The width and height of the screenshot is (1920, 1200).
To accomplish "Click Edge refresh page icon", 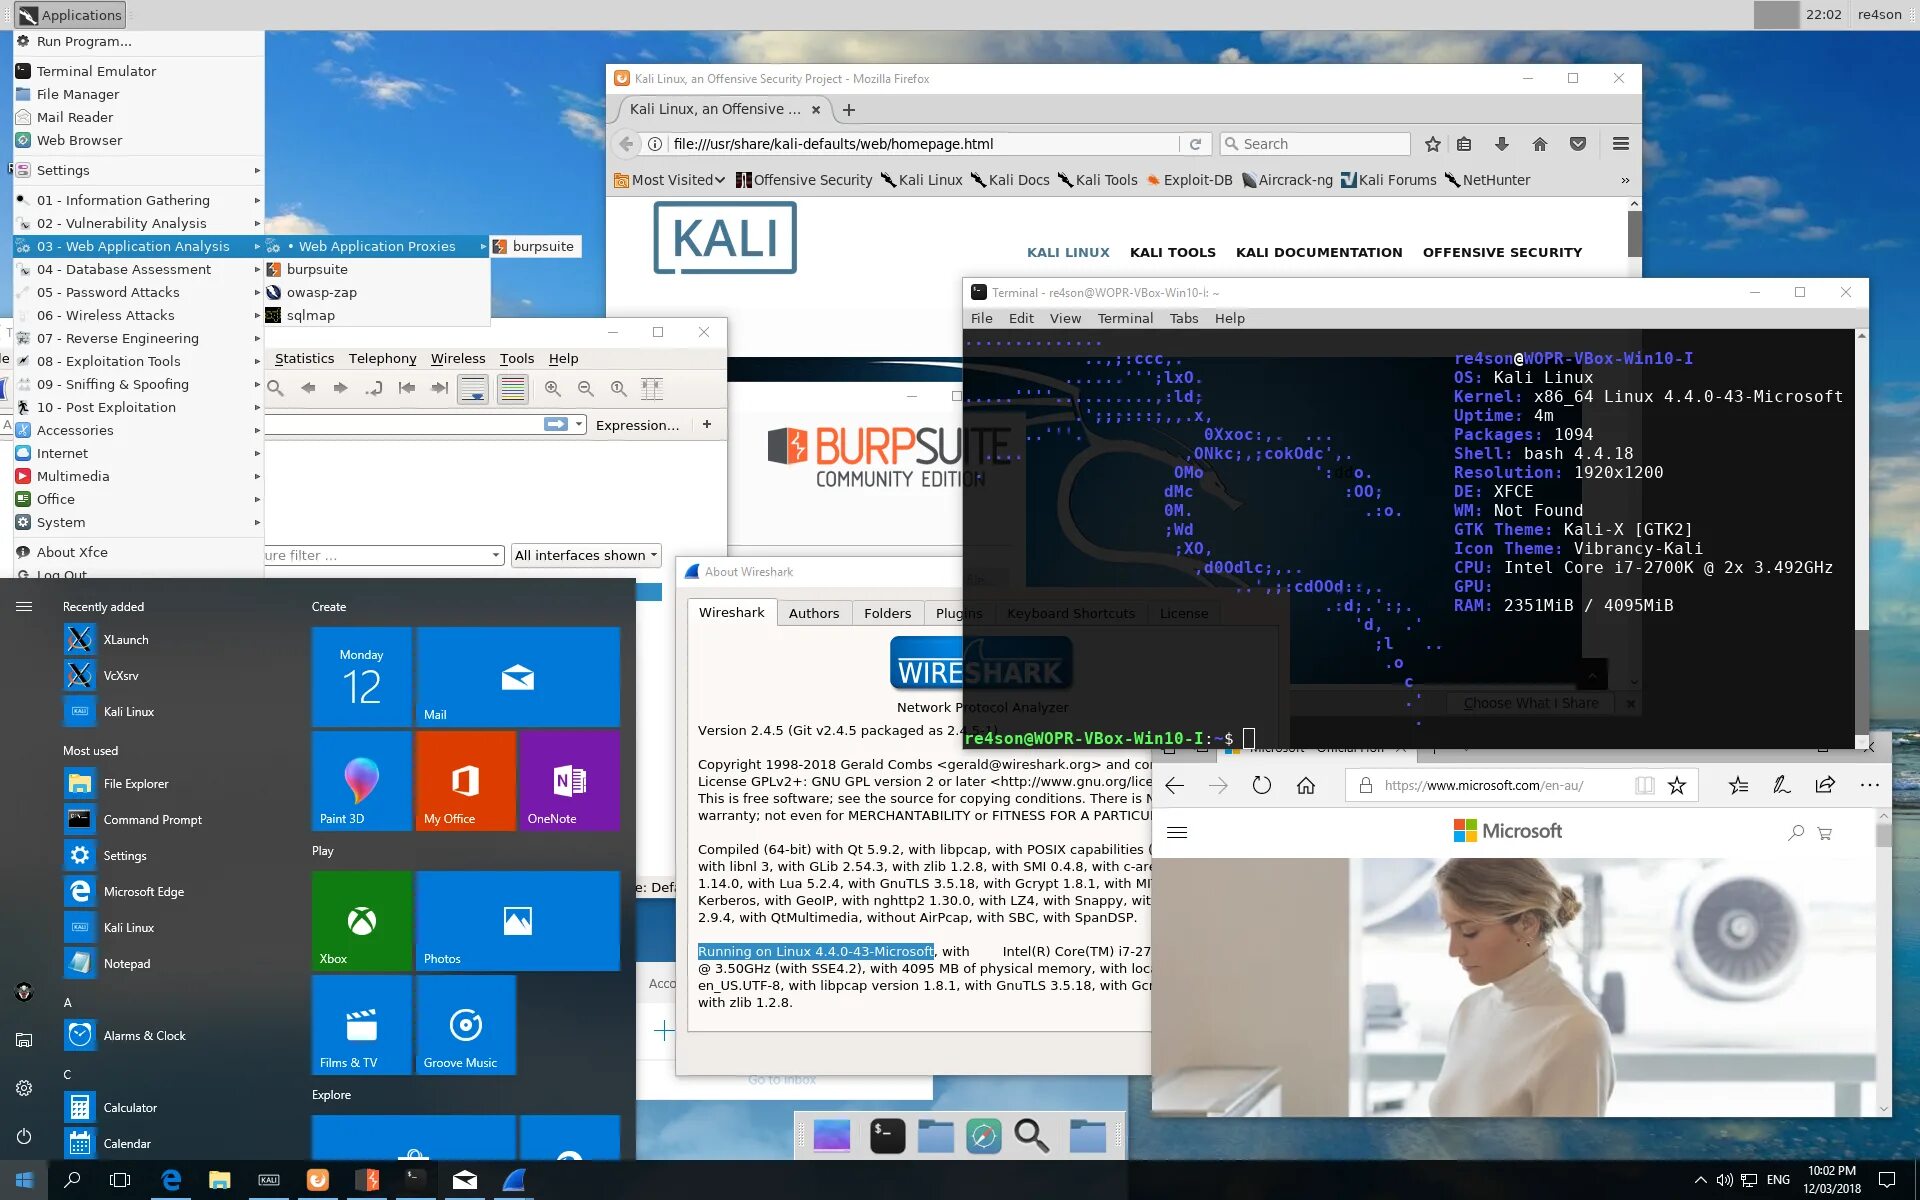I will point(1262,786).
